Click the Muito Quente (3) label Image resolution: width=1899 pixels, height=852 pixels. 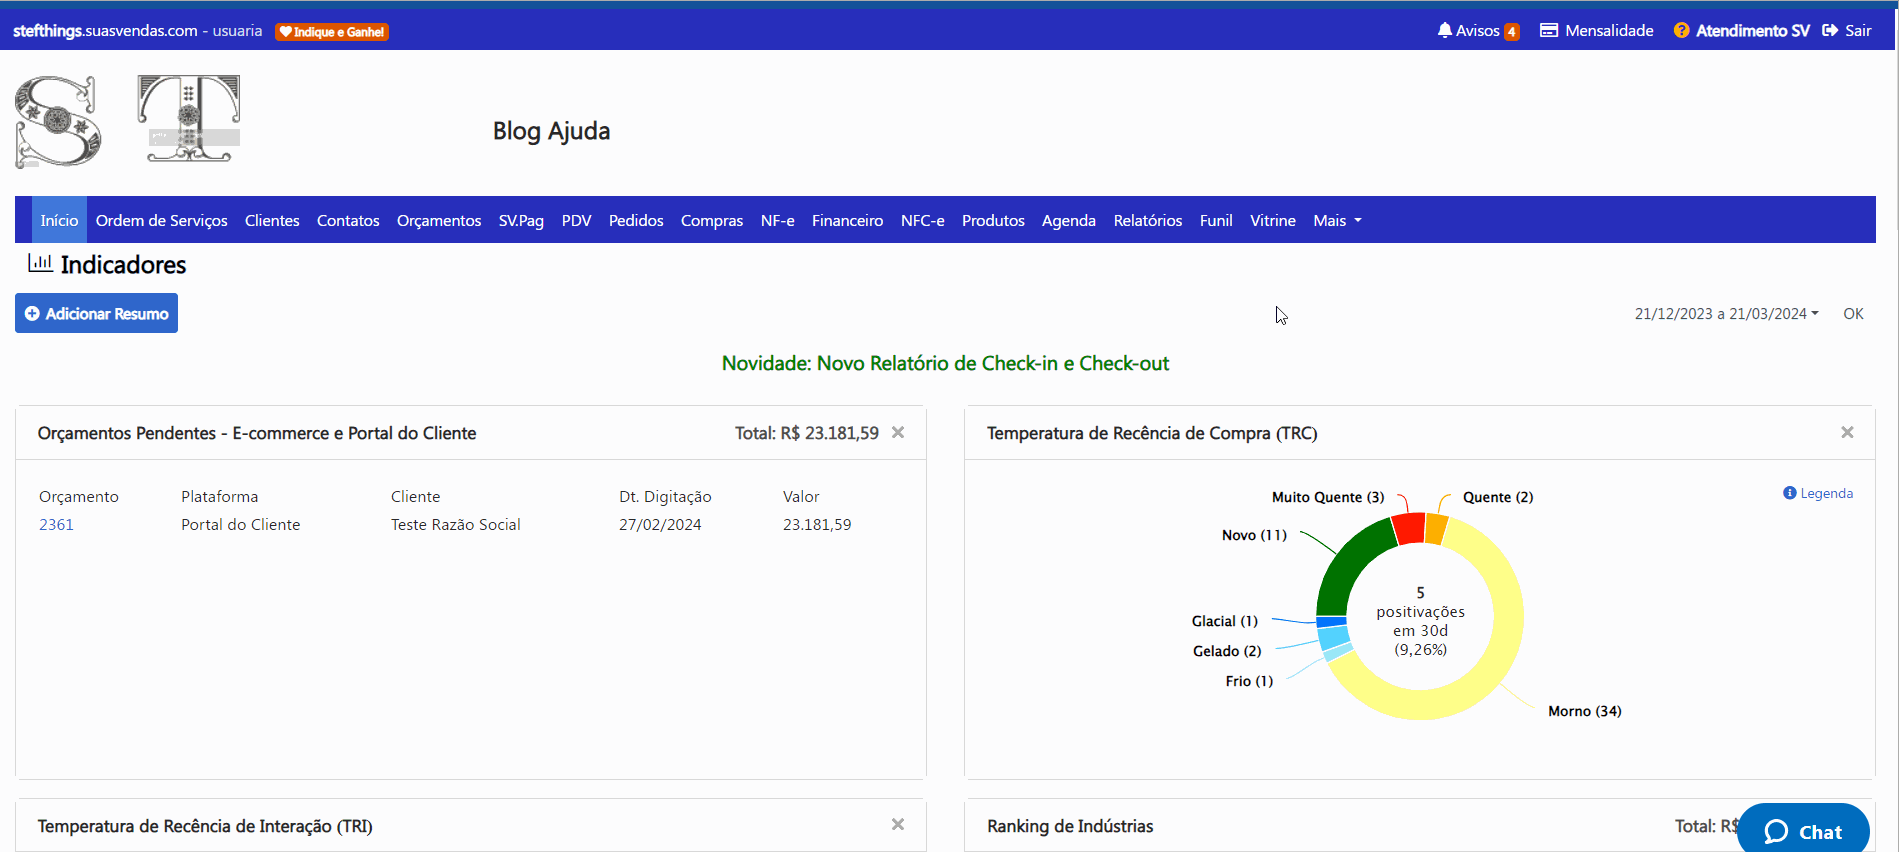[x=1328, y=497]
